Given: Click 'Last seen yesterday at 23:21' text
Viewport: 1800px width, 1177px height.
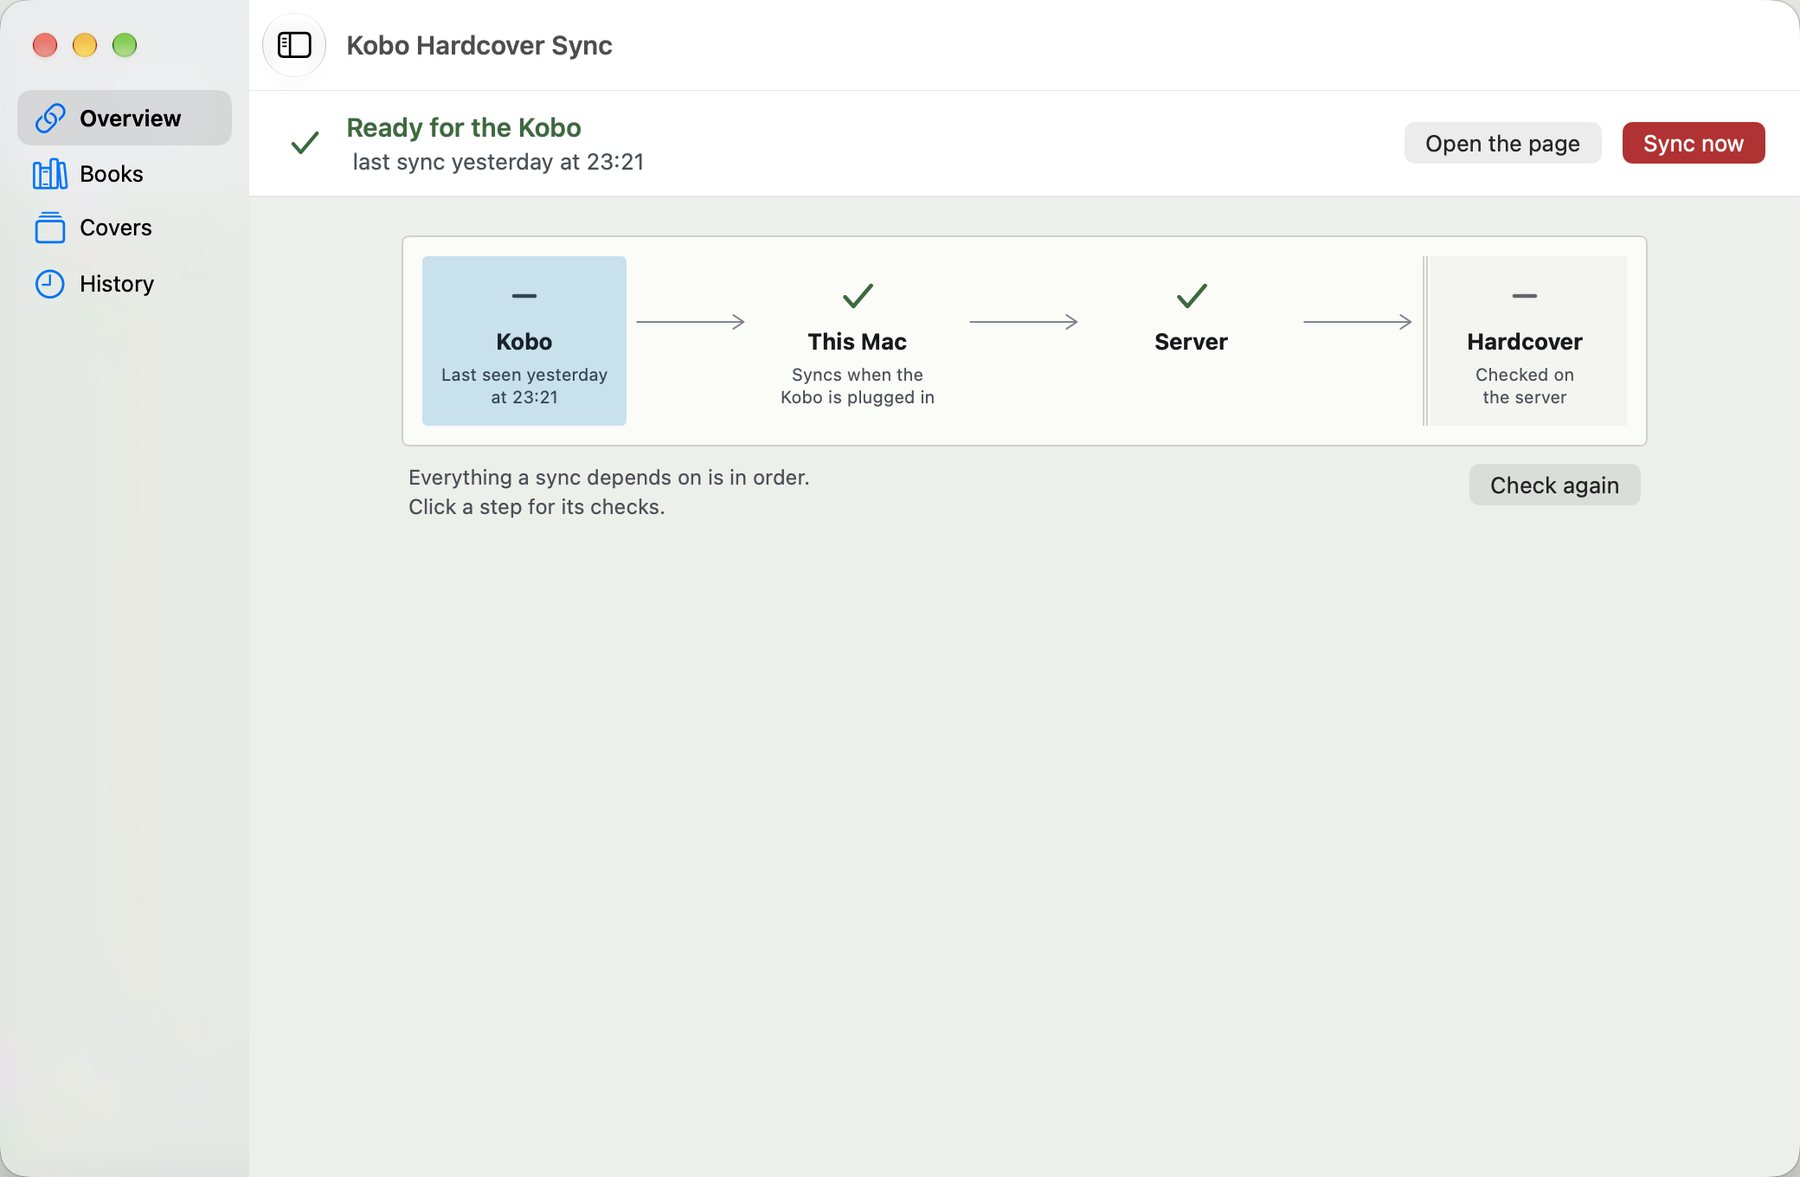Looking at the screenshot, I should pos(524,386).
